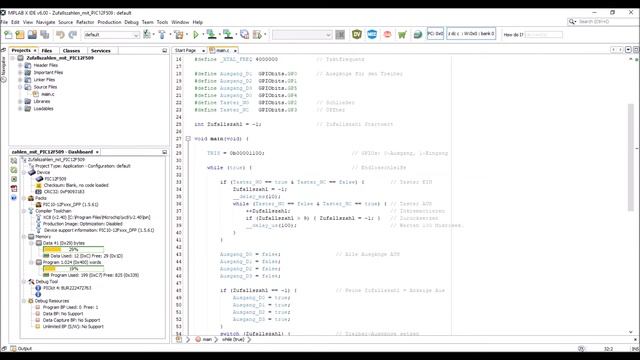The image size is (640, 360).
Task: Click the search magnifier icon
Action: 572,22
